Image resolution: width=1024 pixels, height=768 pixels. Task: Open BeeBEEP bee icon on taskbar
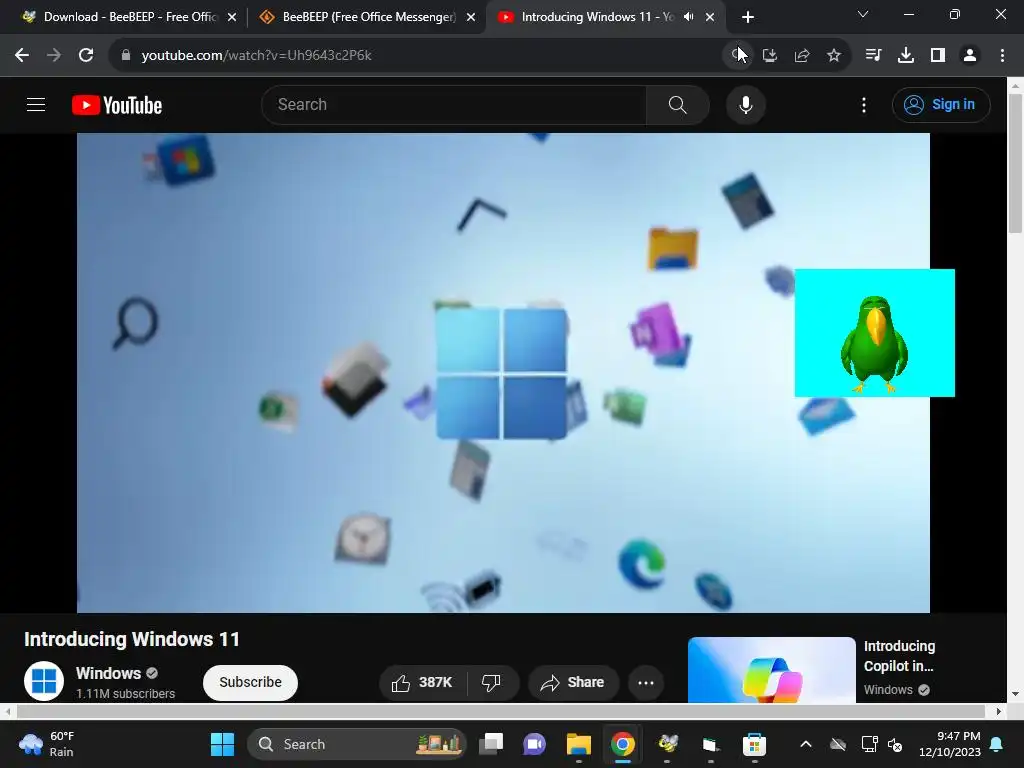pyautogui.click(x=667, y=744)
